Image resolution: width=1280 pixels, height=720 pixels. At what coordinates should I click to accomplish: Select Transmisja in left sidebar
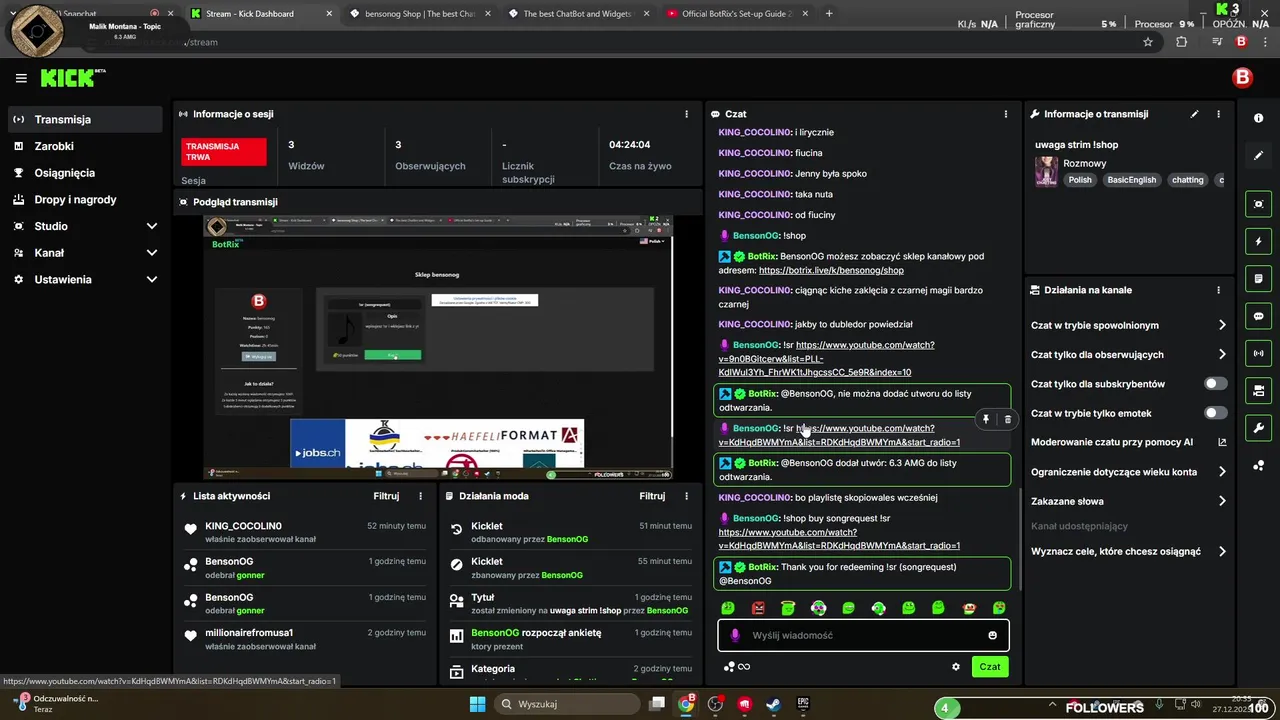tap(85, 119)
